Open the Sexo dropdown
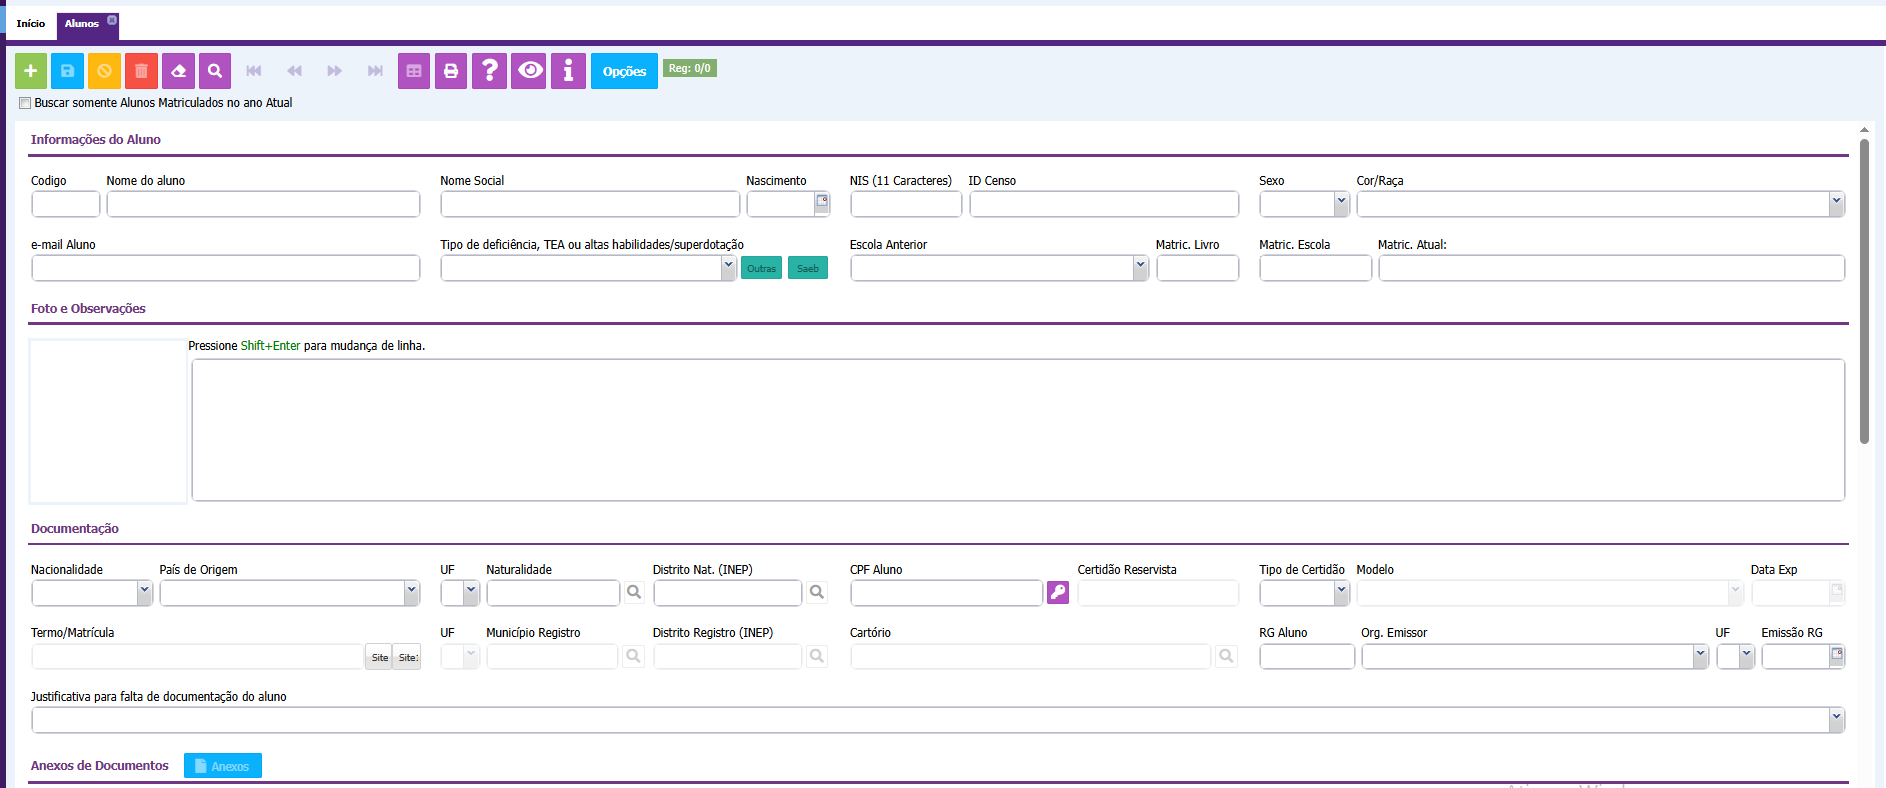This screenshot has height=788, width=1886. (x=1304, y=204)
